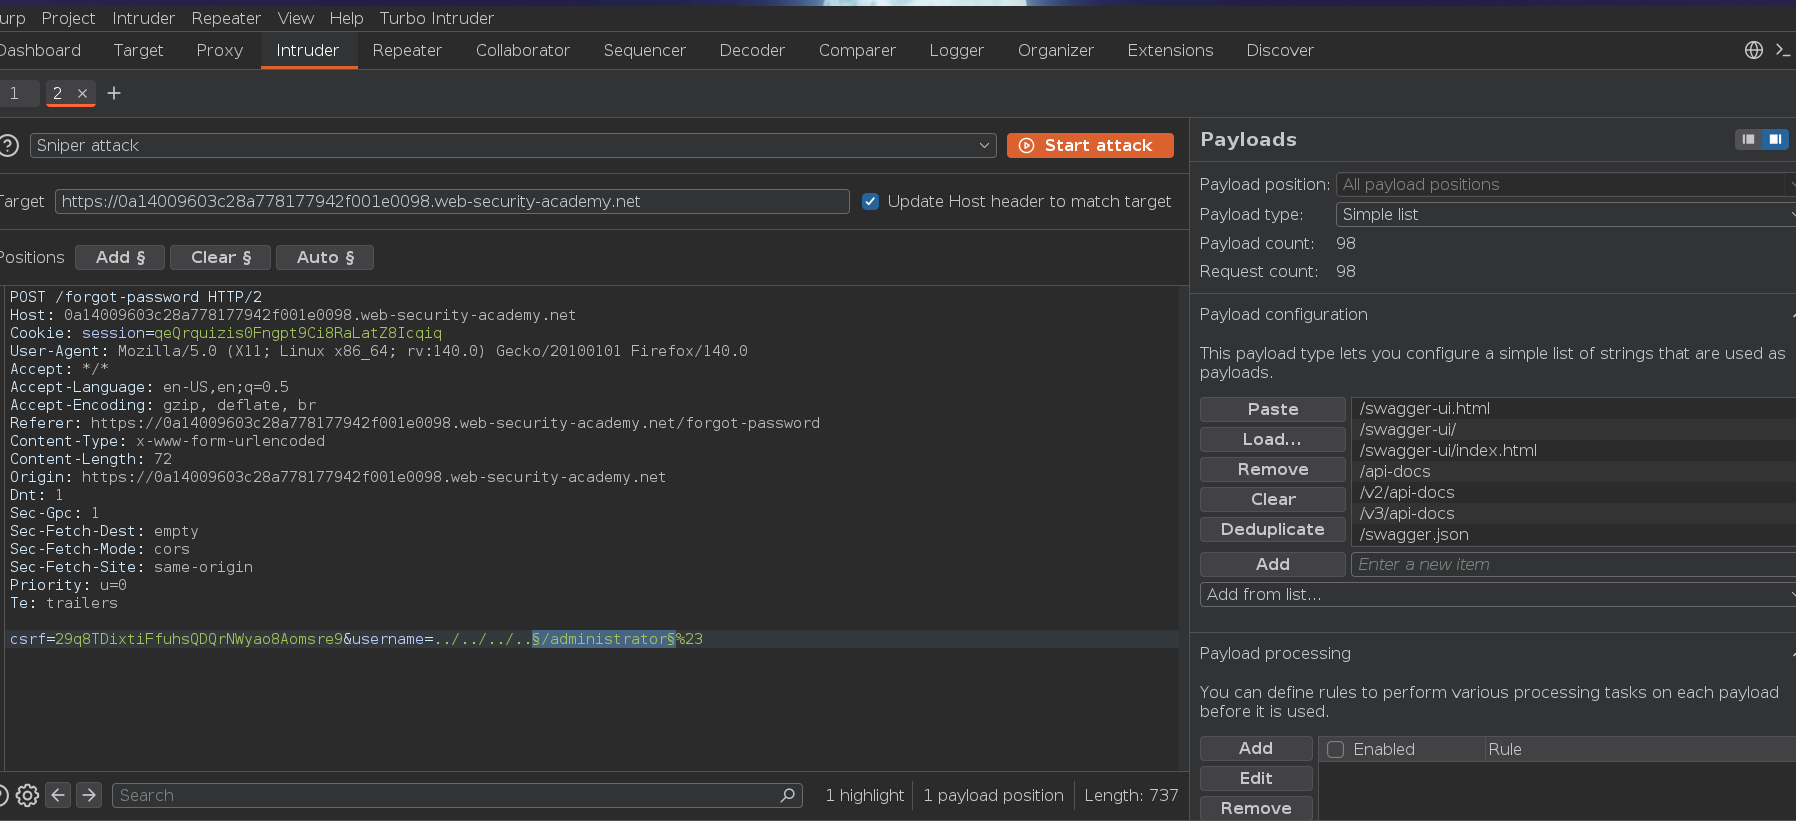Viewport: 1796px width, 821px height.
Task: Open the terminal prompt icon at top right
Action: pyautogui.click(x=1783, y=50)
